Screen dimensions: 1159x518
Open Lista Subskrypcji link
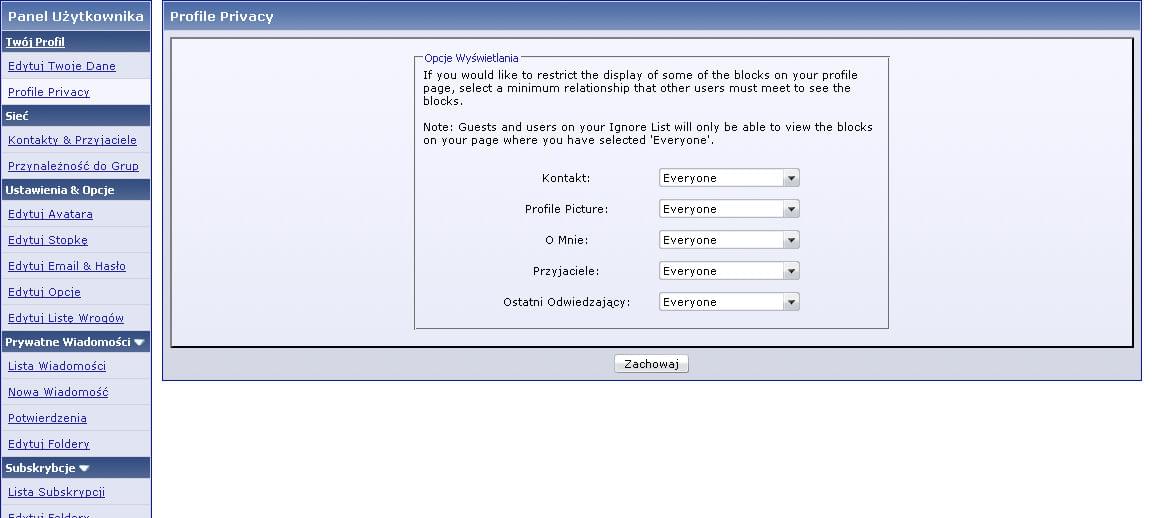coord(56,492)
